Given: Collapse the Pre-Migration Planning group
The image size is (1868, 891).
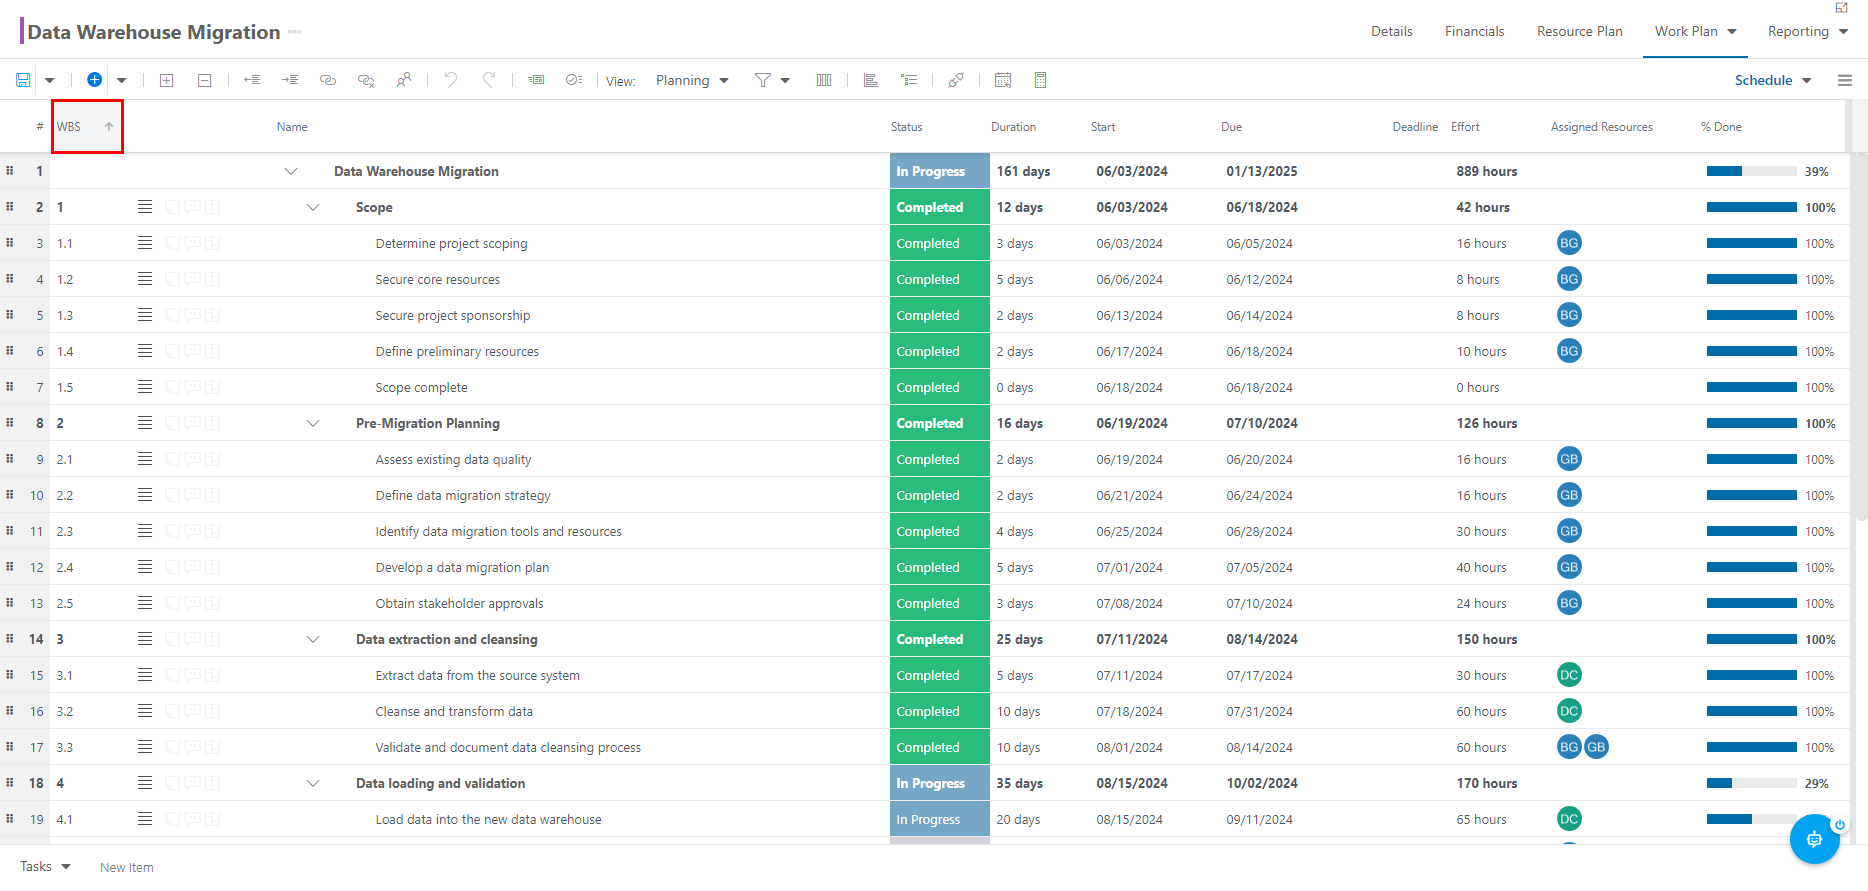Looking at the screenshot, I should pos(313,423).
